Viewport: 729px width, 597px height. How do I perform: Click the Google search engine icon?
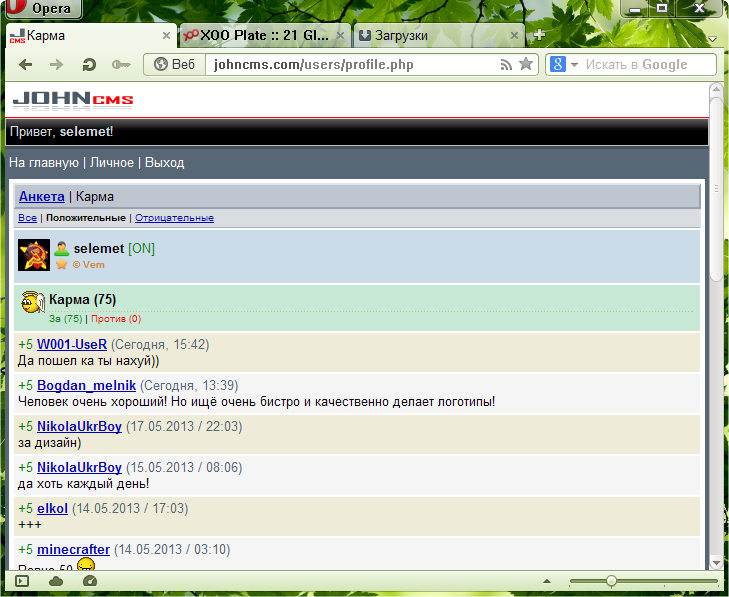557,64
